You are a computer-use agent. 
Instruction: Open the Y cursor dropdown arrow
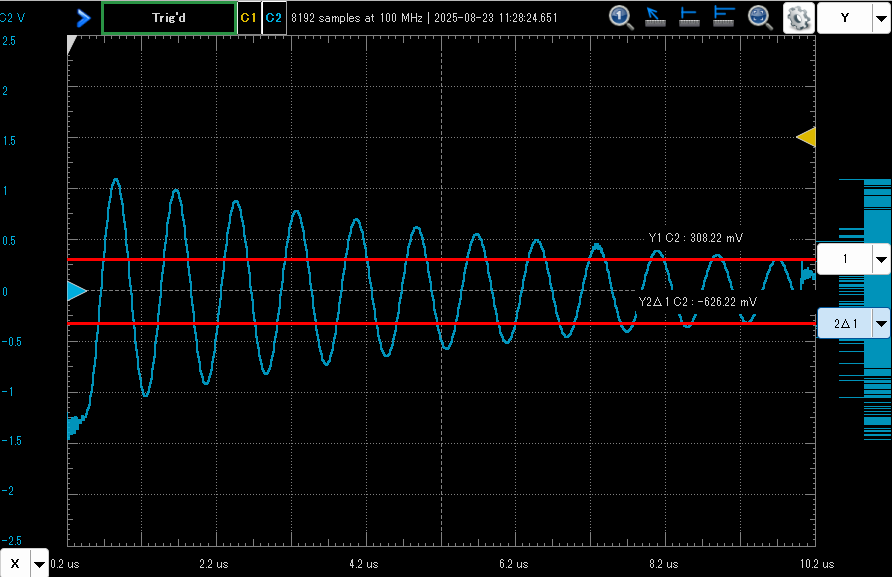881,18
